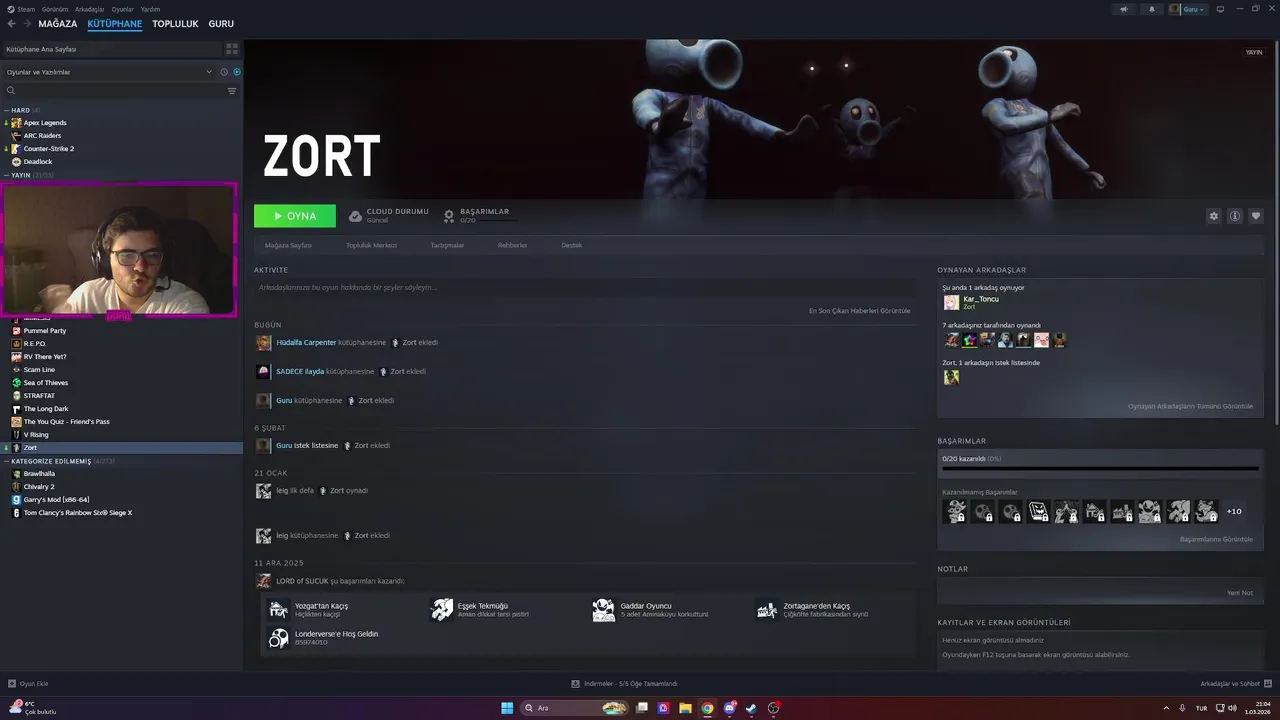Image resolution: width=1280 pixels, height=720 pixels.
Task: Open Zort game settings gear
Action: click(x=1214, y=216)
